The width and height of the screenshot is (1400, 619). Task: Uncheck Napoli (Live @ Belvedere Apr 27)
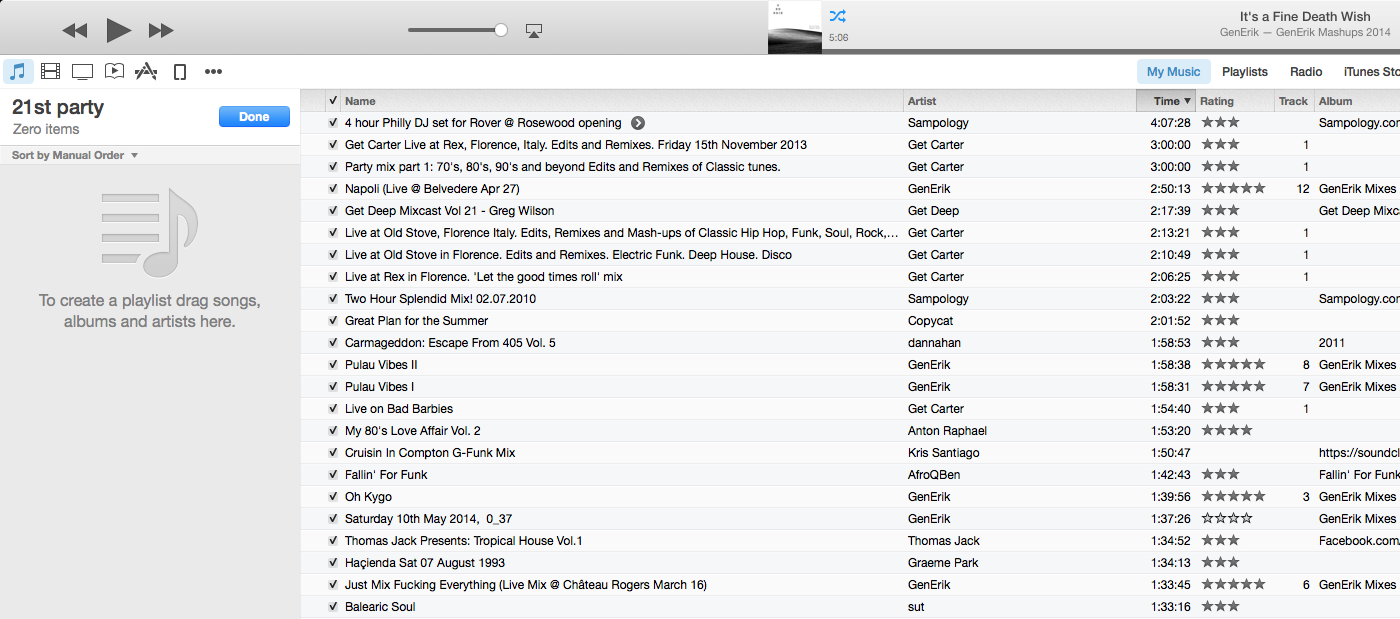(332, 189)
